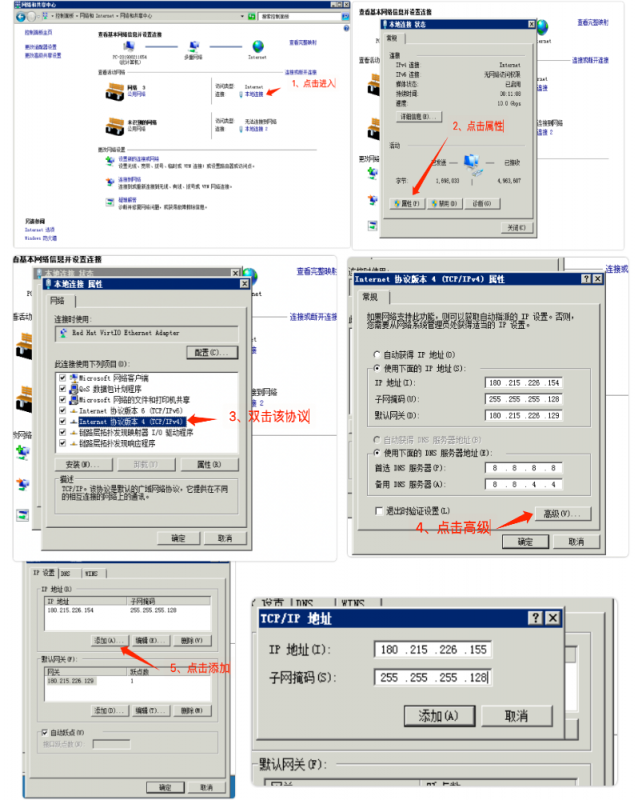Uncheck Internet 协议版本 6 (TCP/IPv6) checkbox
Image resolution: width=638 pixels, height=800 pixels.
tap(62, 410)
